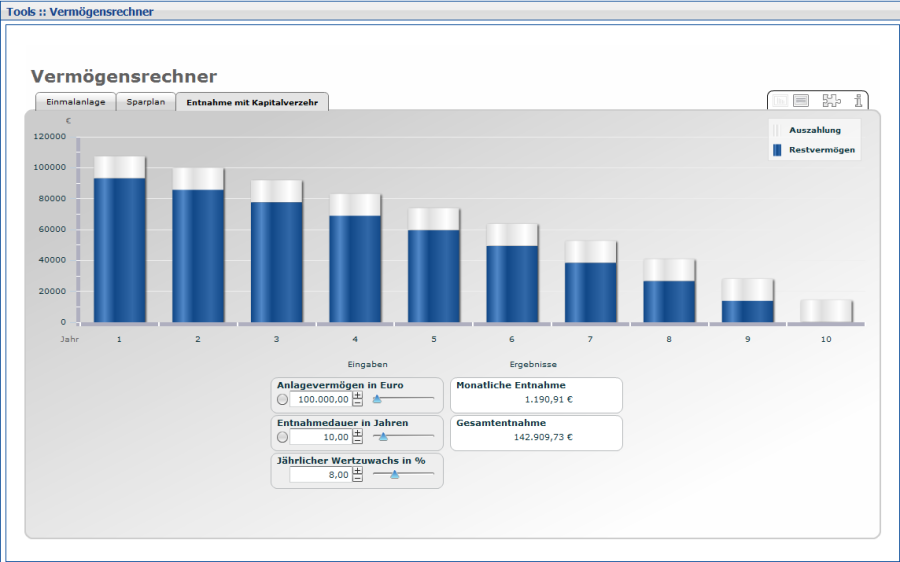Increase Anlagevermögen with plus stepper

click(x=358, y=395)
